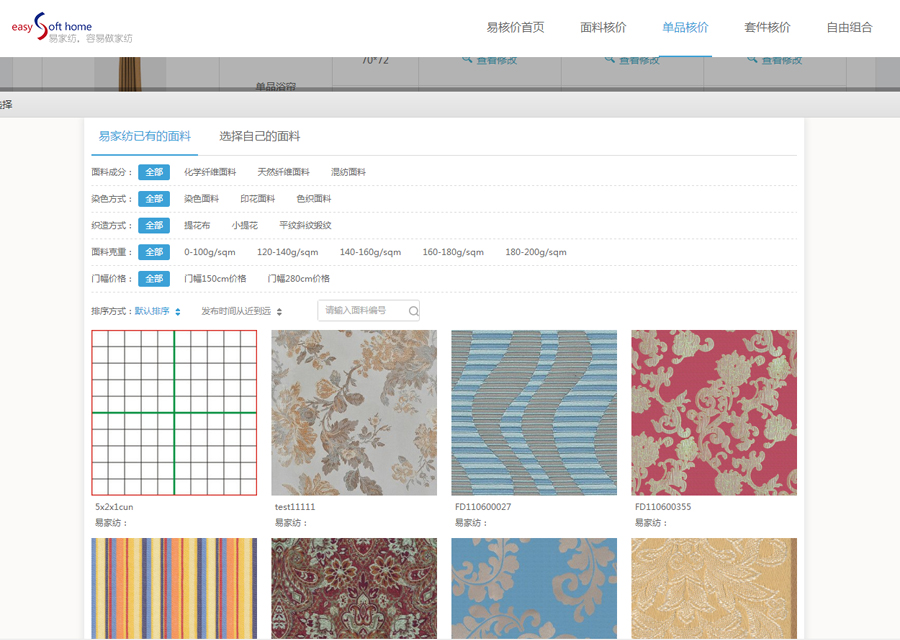This screenshot has height=640, width=900.
Task: Open the 面料核价 menu item
Action: pyautogui.click(x=603, y=27)
